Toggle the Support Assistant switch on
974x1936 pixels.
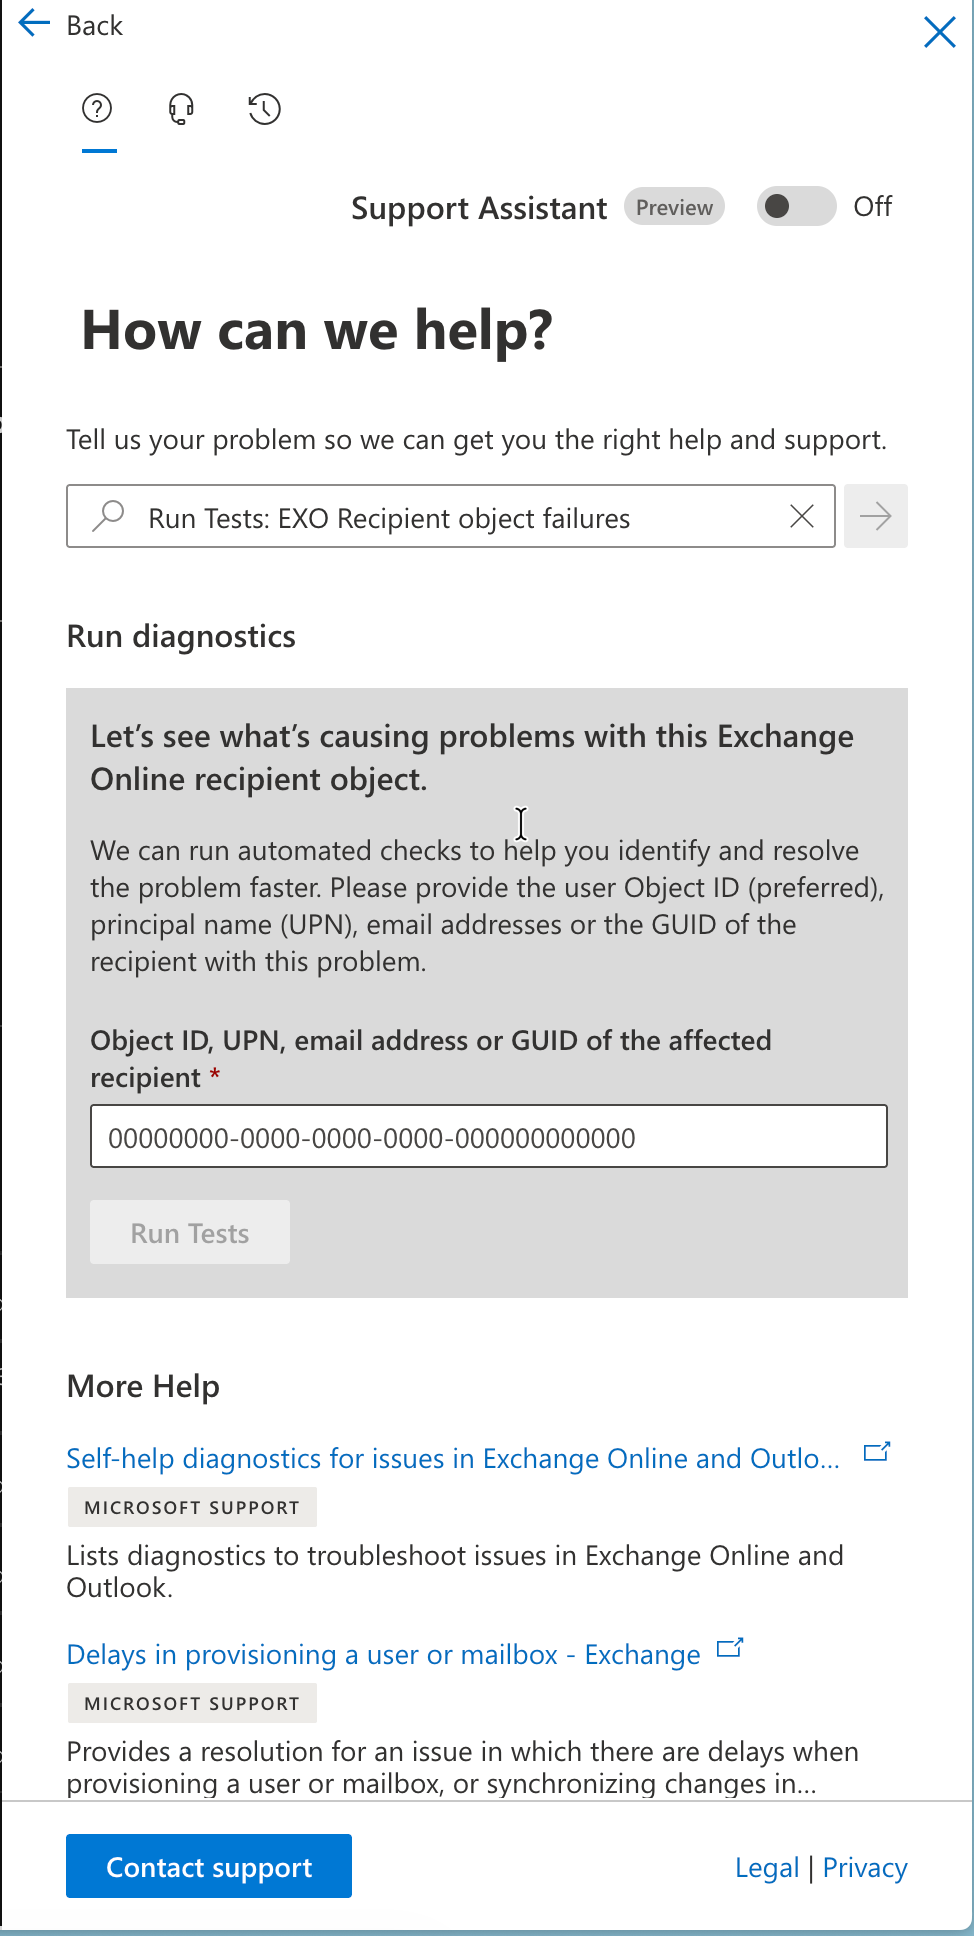(x=795, y=207)
